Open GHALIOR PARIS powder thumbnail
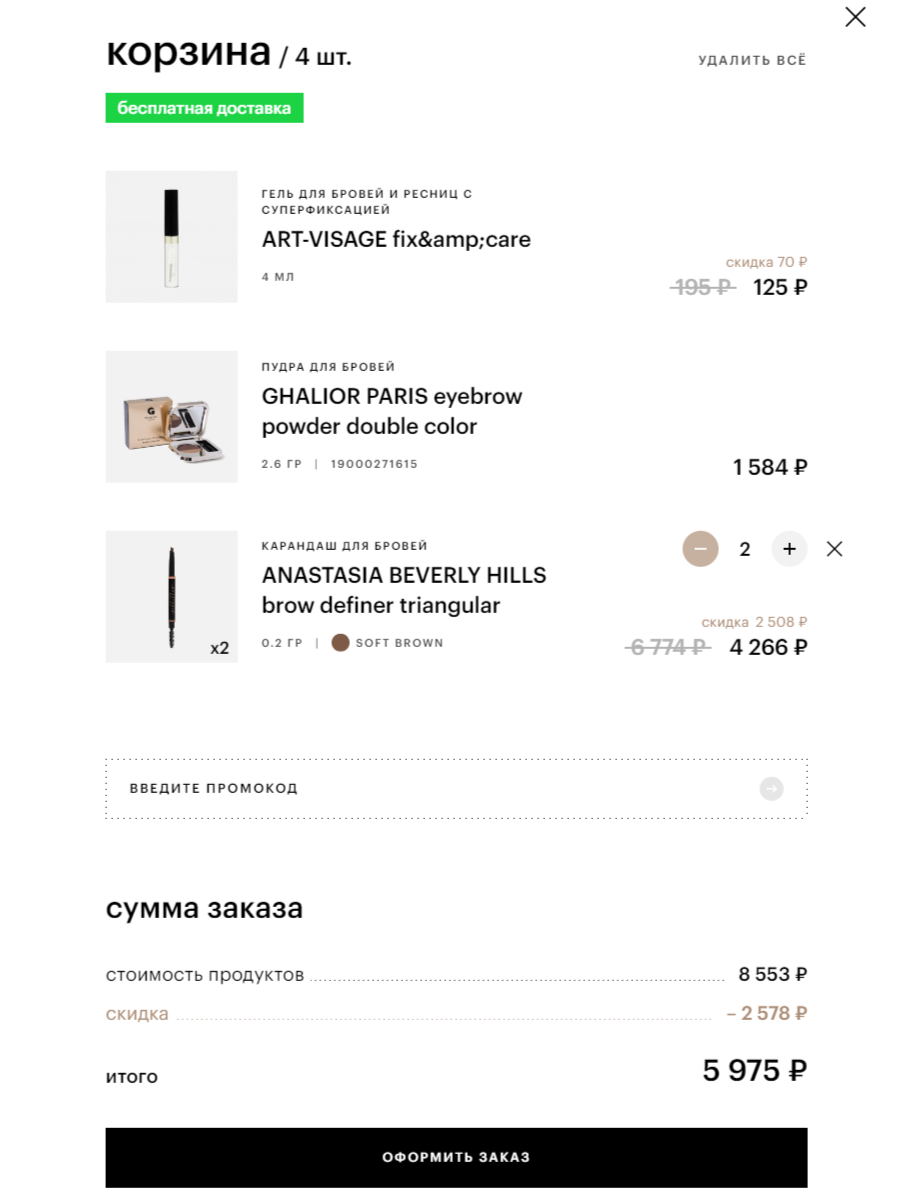This screenshot has height=1204, width=897. (172, 417)
